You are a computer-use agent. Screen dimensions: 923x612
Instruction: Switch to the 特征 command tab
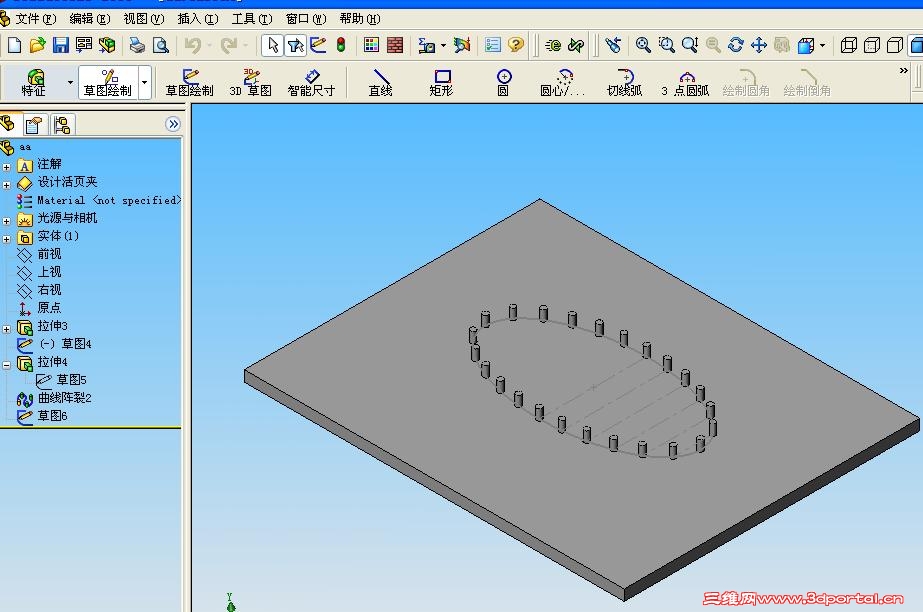click(34, 82)
